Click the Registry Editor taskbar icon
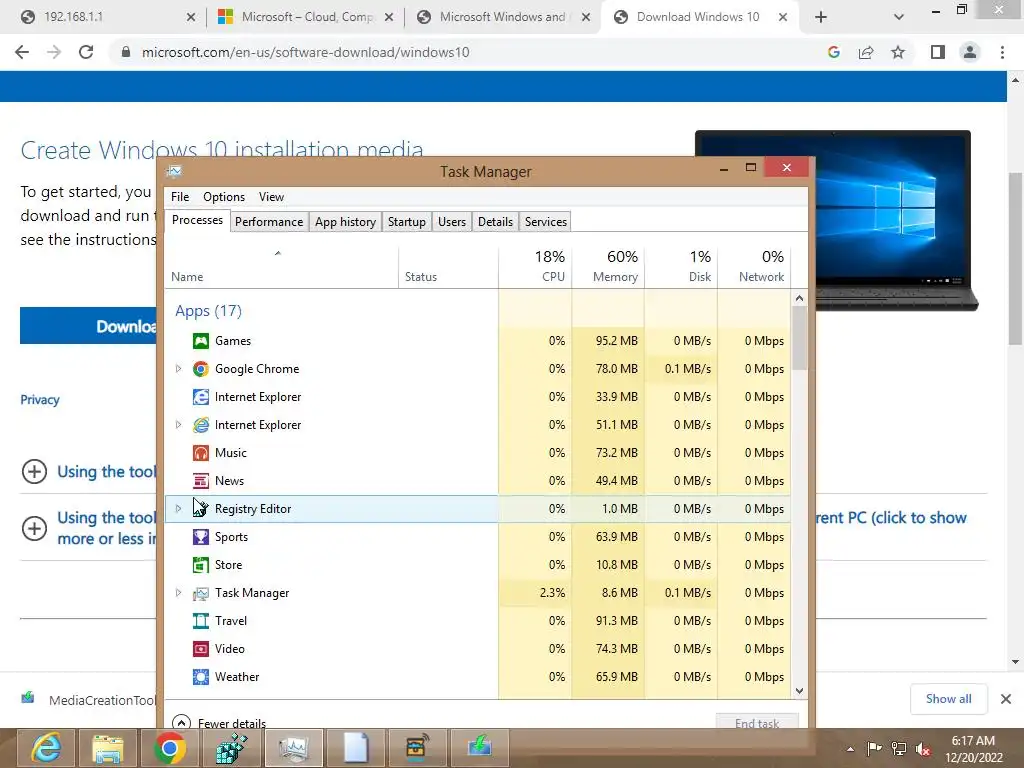Image resolution: width=1024 pixels, height=768 pixels. (232, 748)
